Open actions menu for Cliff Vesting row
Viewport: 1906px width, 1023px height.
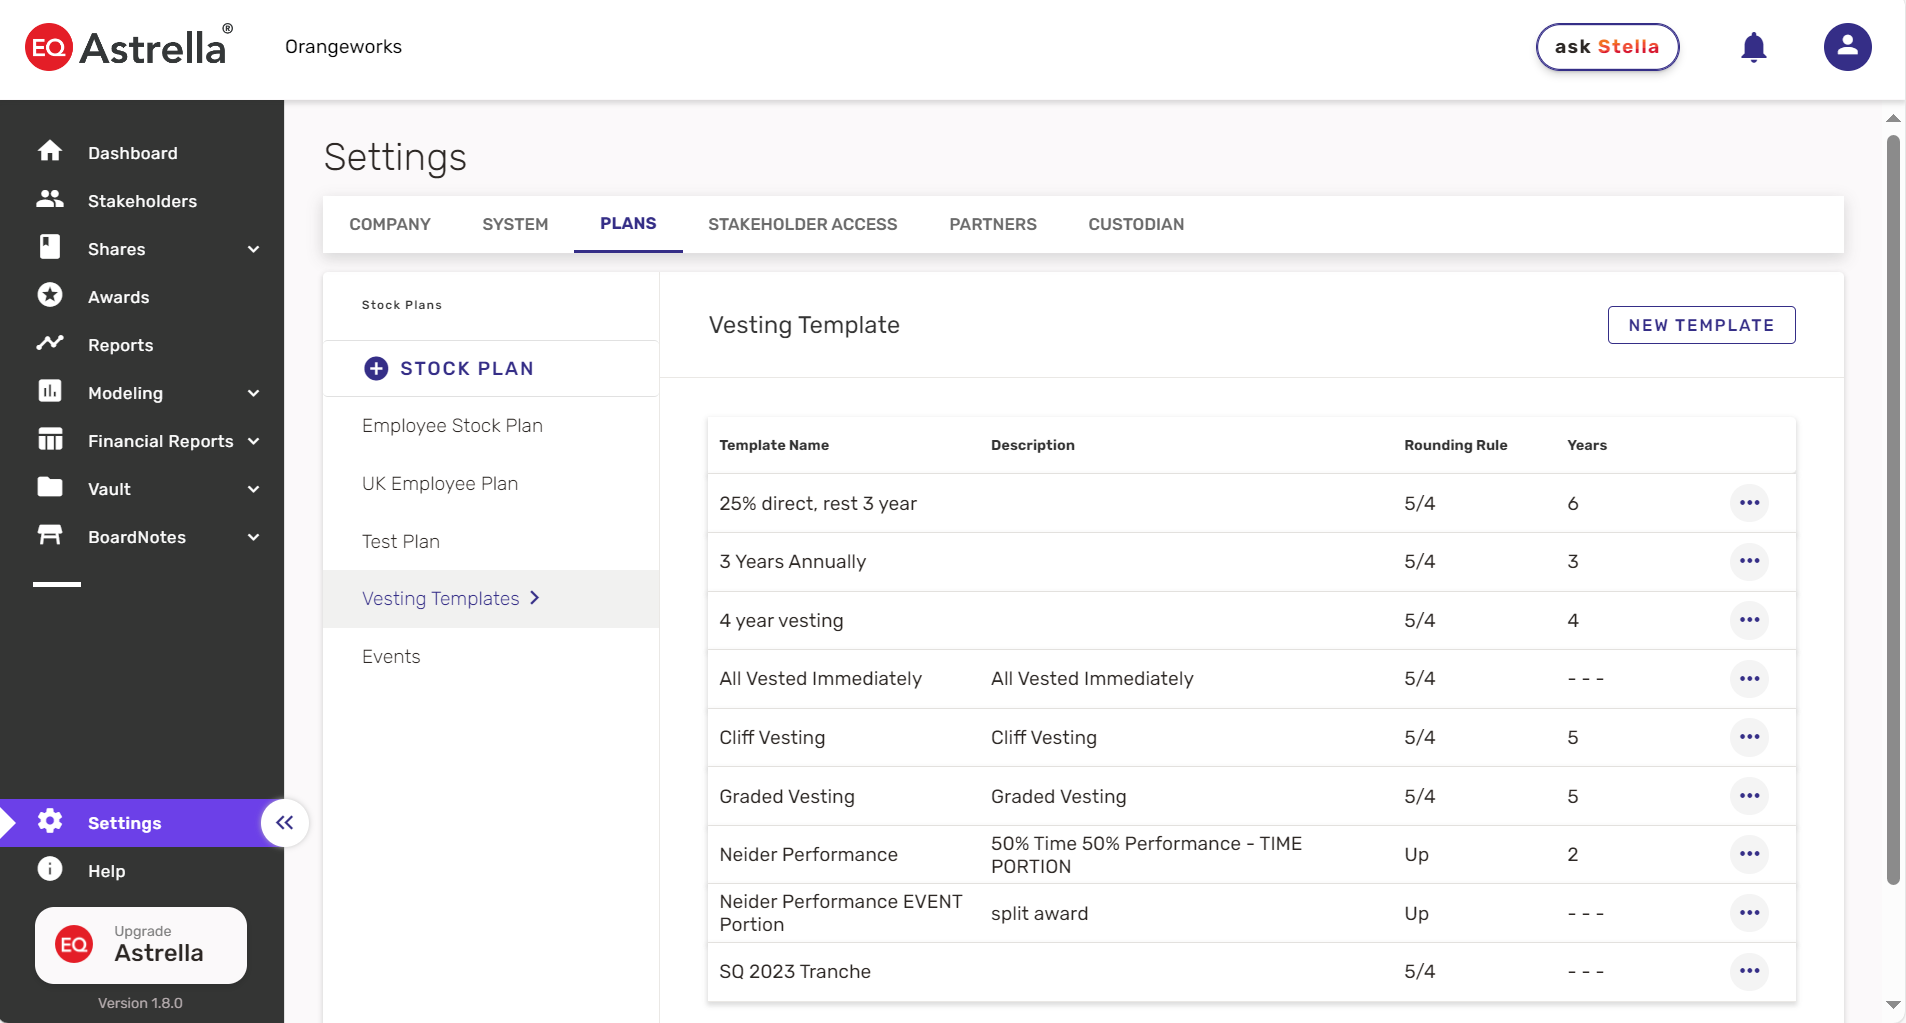pyautogui.click(x=1749, y=737)
